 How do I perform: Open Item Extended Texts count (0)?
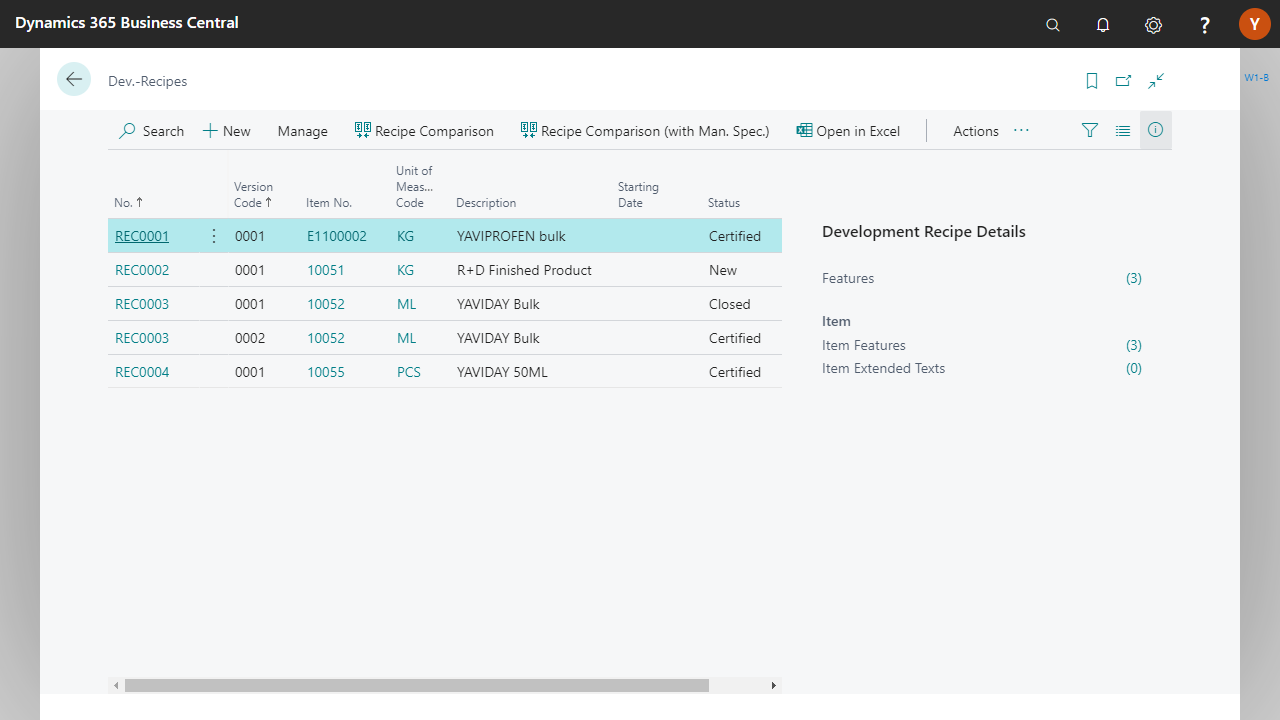point(1134,369)
